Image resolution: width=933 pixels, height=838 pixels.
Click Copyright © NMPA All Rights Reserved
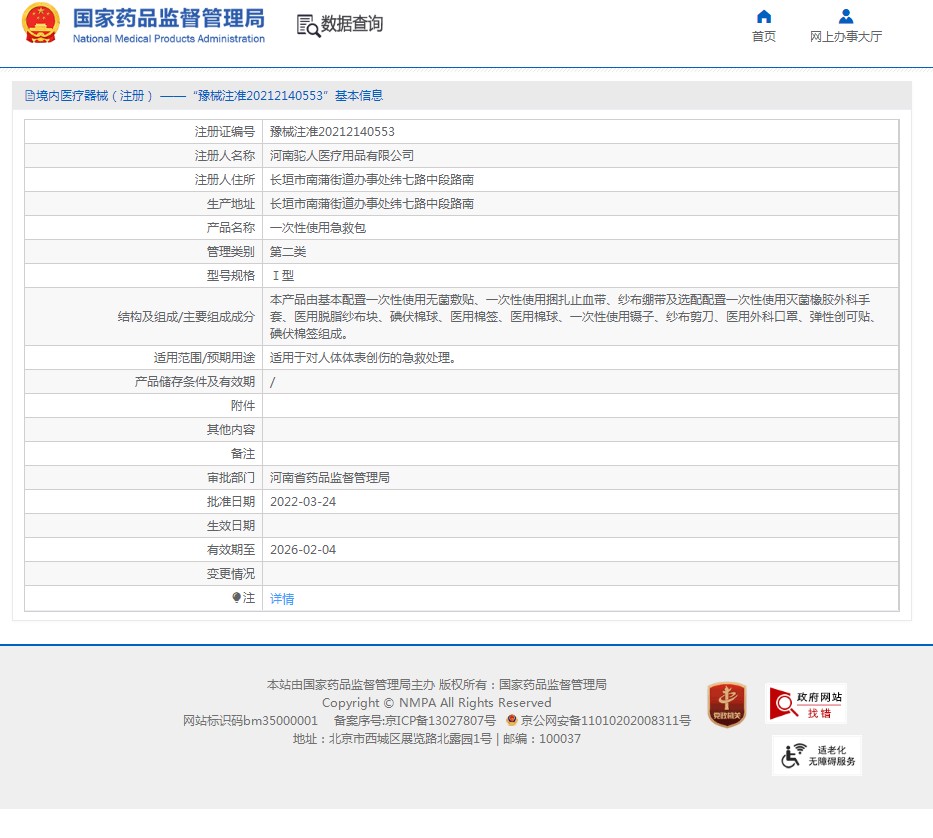pyautogui.click(x=437, y=702)
